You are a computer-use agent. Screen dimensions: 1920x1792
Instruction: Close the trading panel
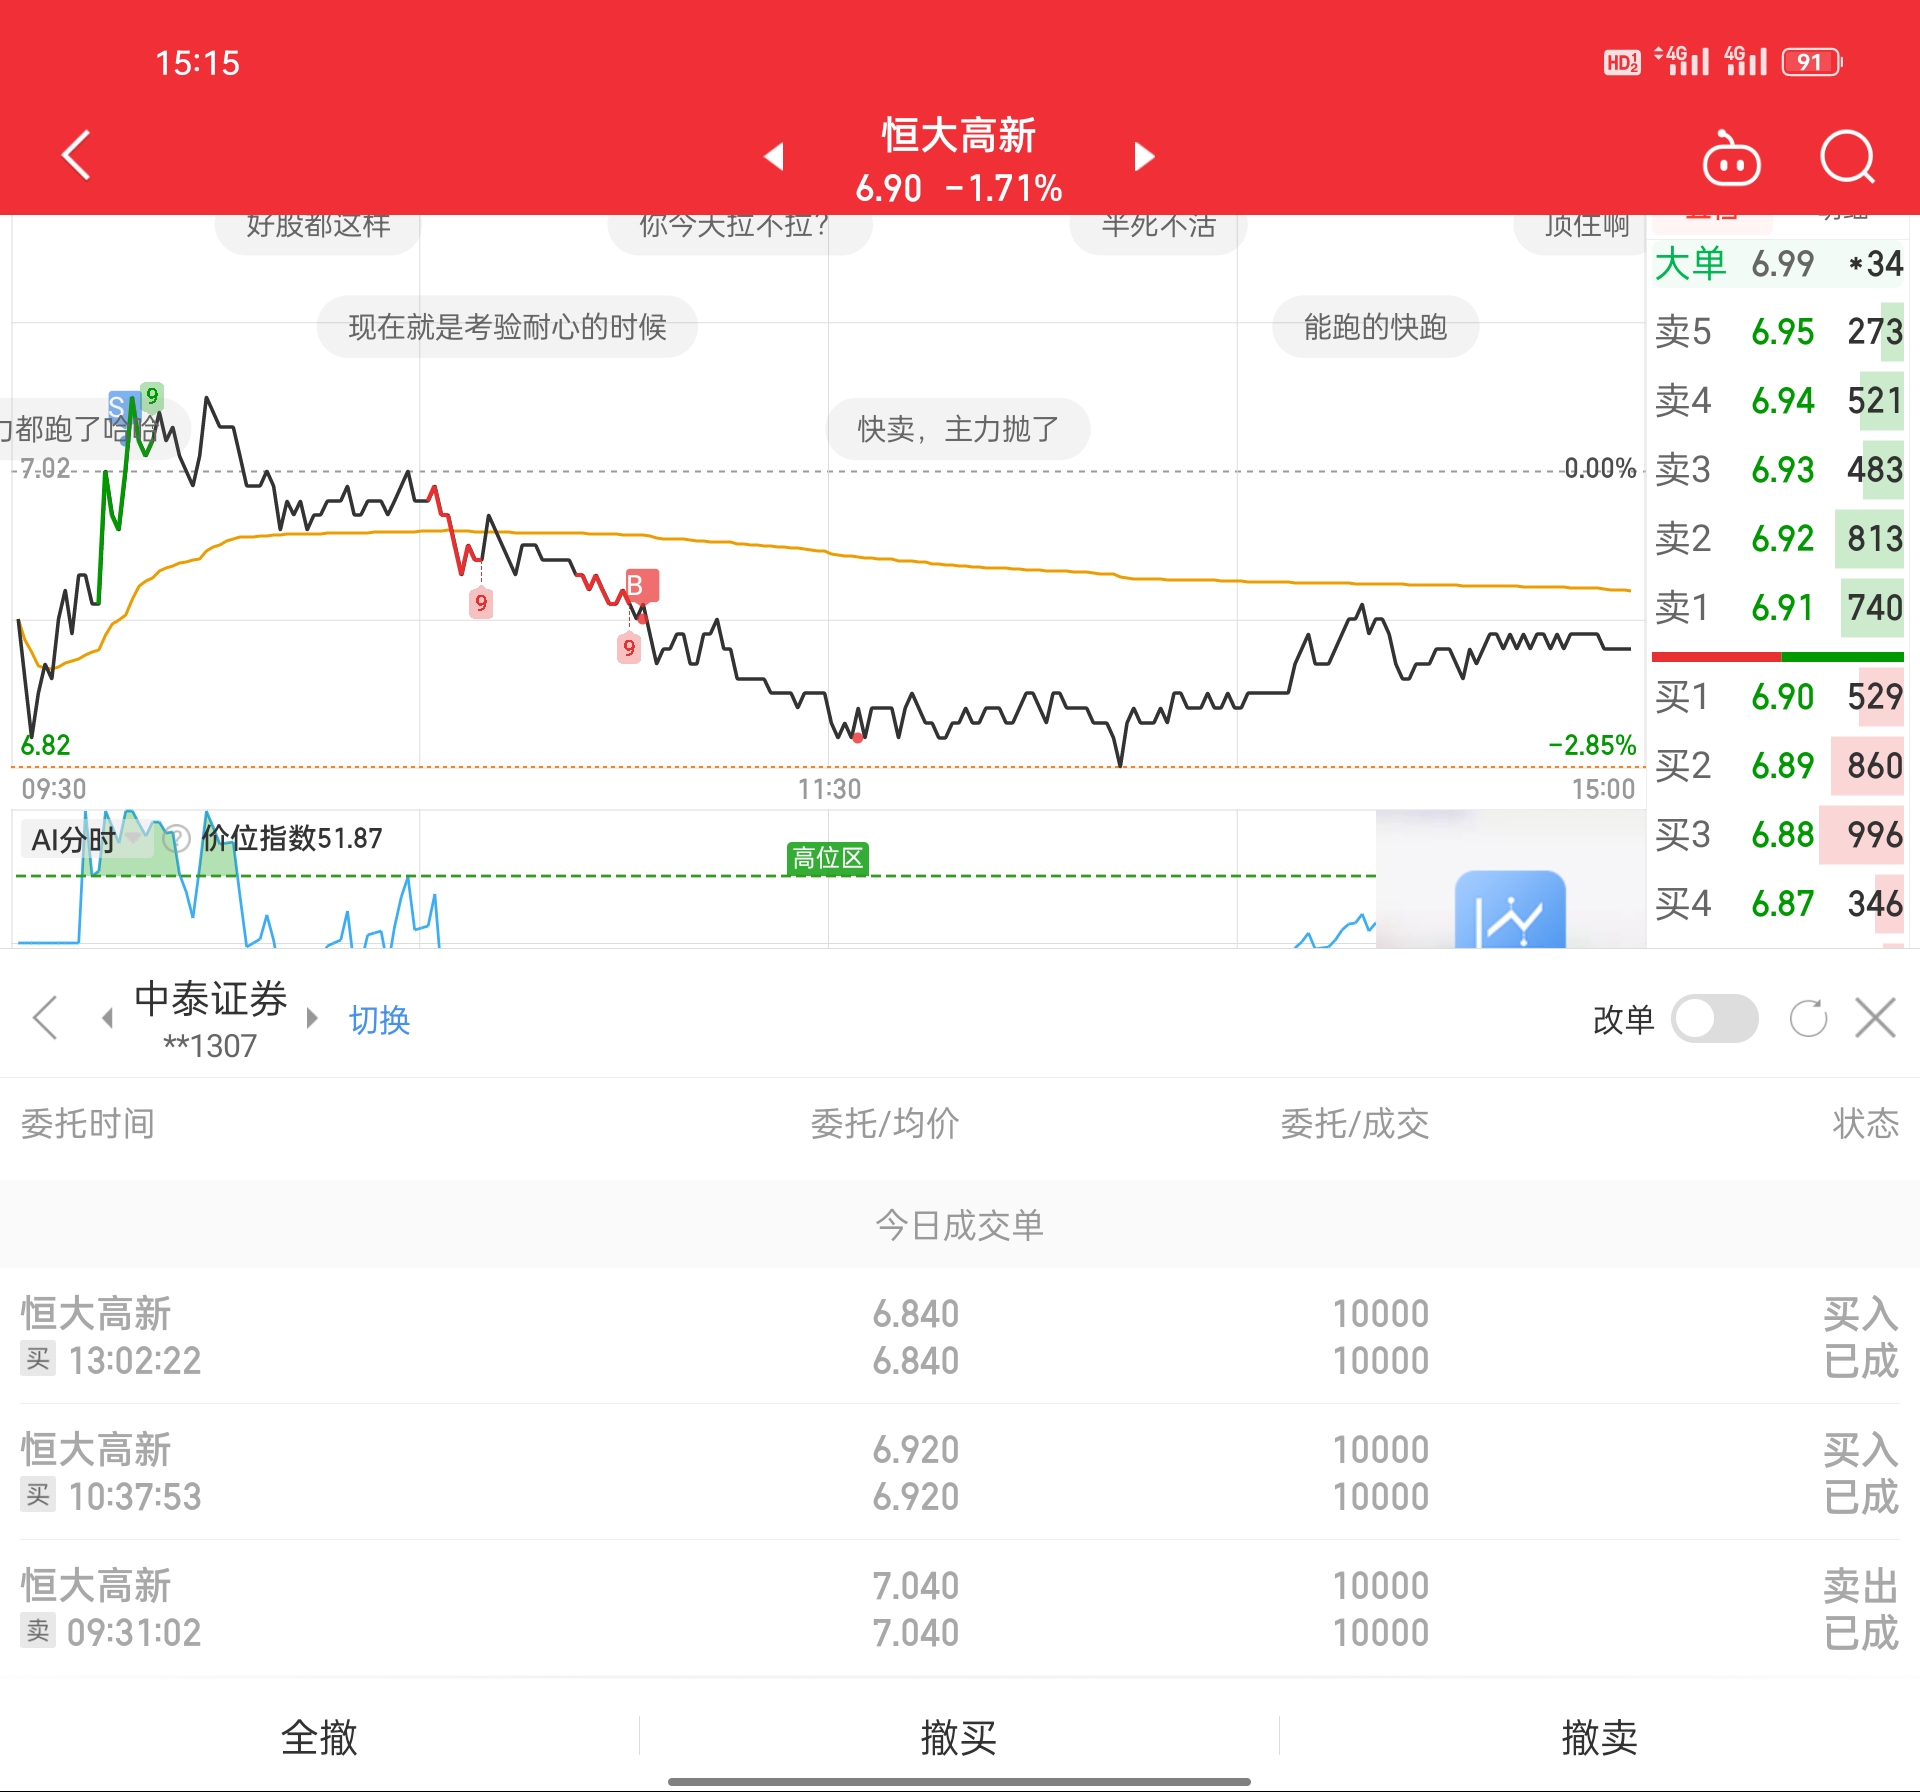point(1875,1018)
